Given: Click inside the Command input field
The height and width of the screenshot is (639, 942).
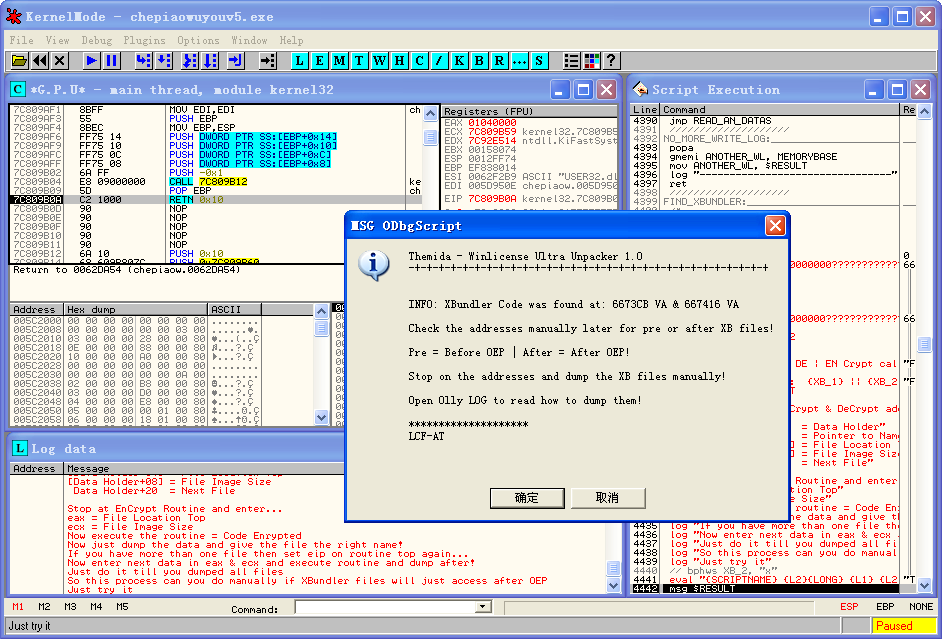Looking at the screenshot, I should pos(385,607).
